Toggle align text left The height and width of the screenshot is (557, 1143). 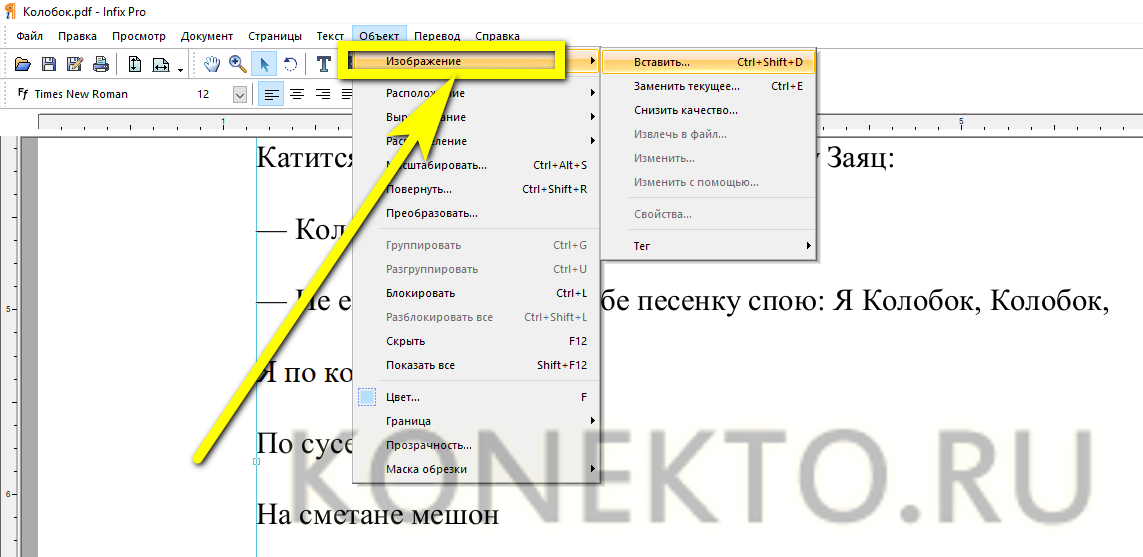pos(271,94)
